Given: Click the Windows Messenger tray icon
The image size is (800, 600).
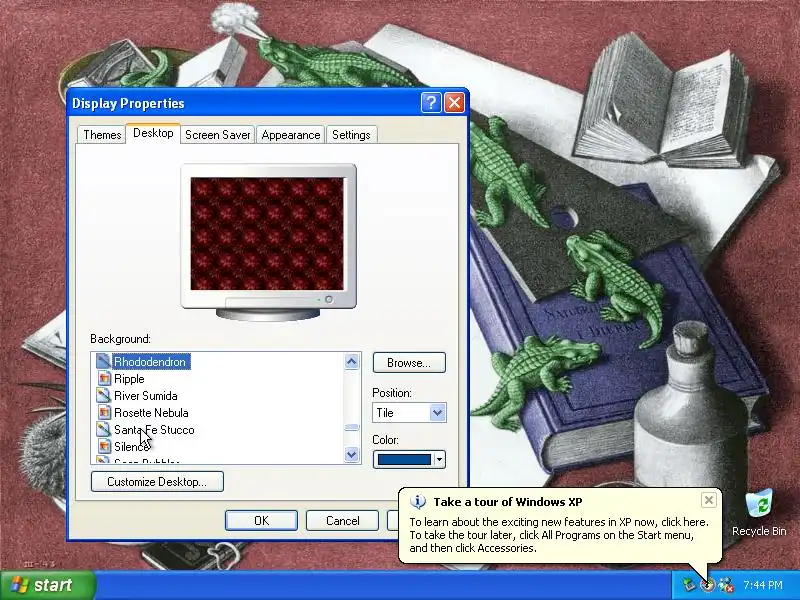Looking at the screenshot, I should pyautogui.click(x=725, y=585).
